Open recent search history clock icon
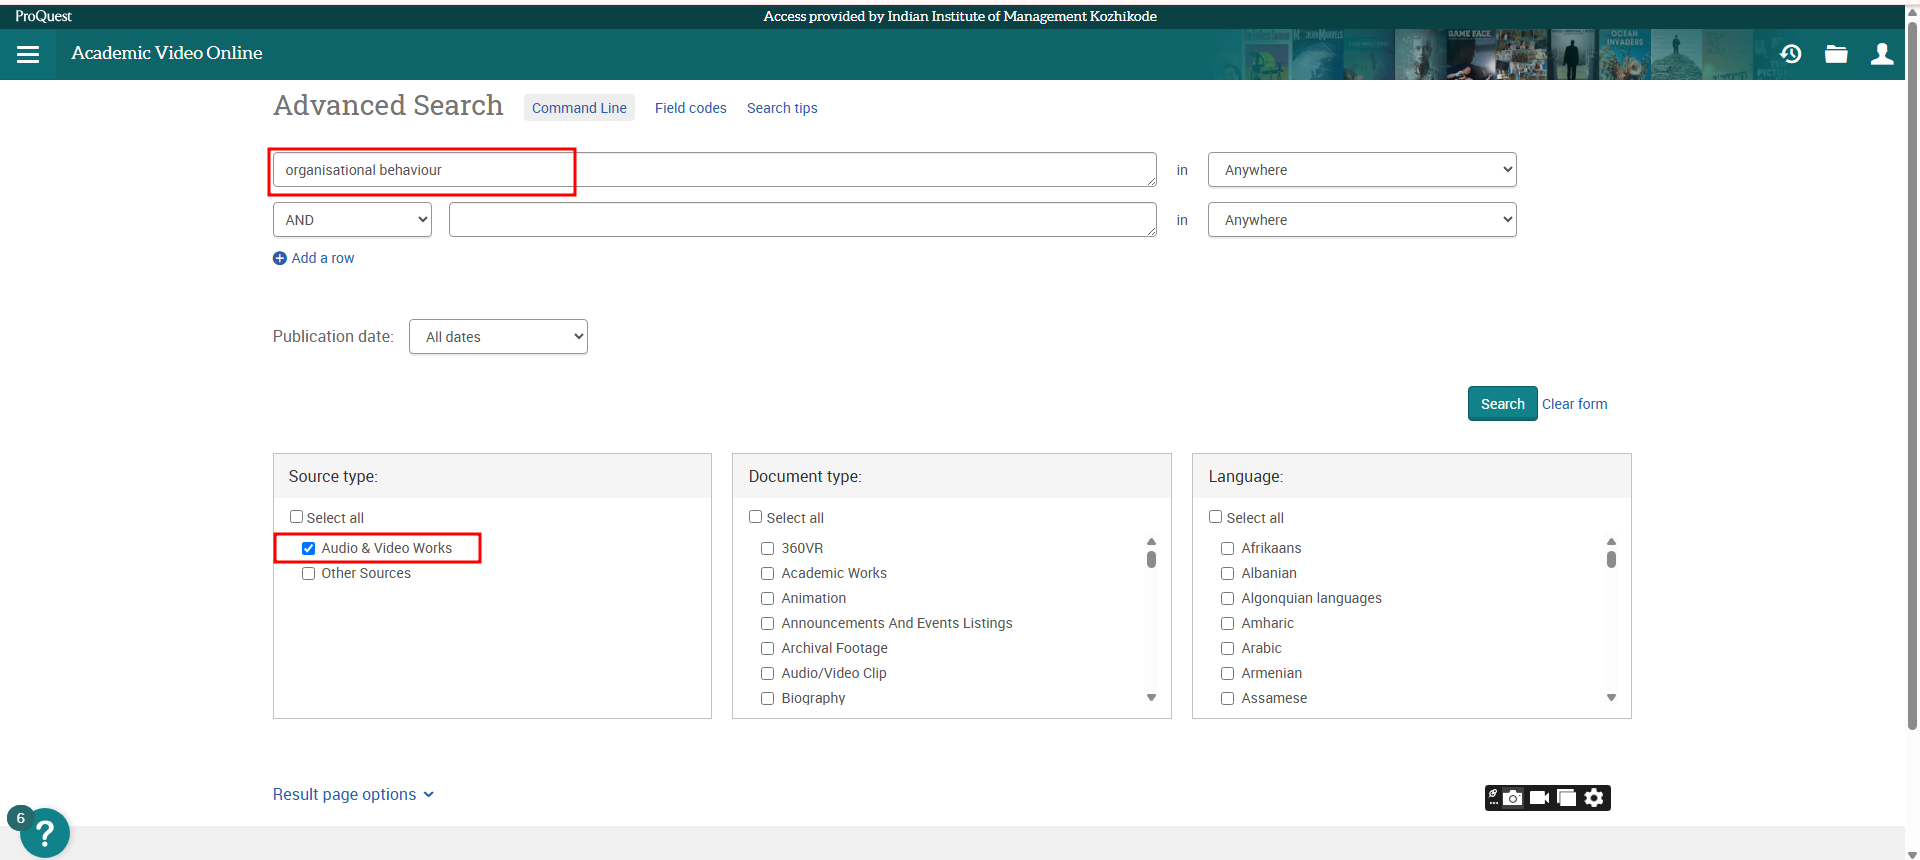 click(1790, 54)
